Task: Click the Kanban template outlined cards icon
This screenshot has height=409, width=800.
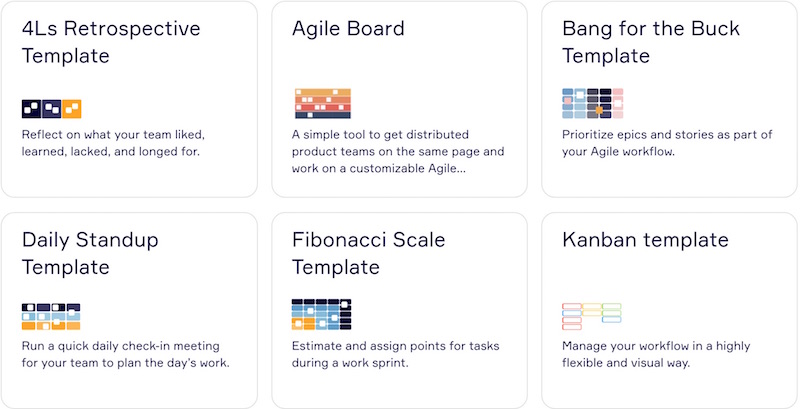Action: [x=592, y=316]
